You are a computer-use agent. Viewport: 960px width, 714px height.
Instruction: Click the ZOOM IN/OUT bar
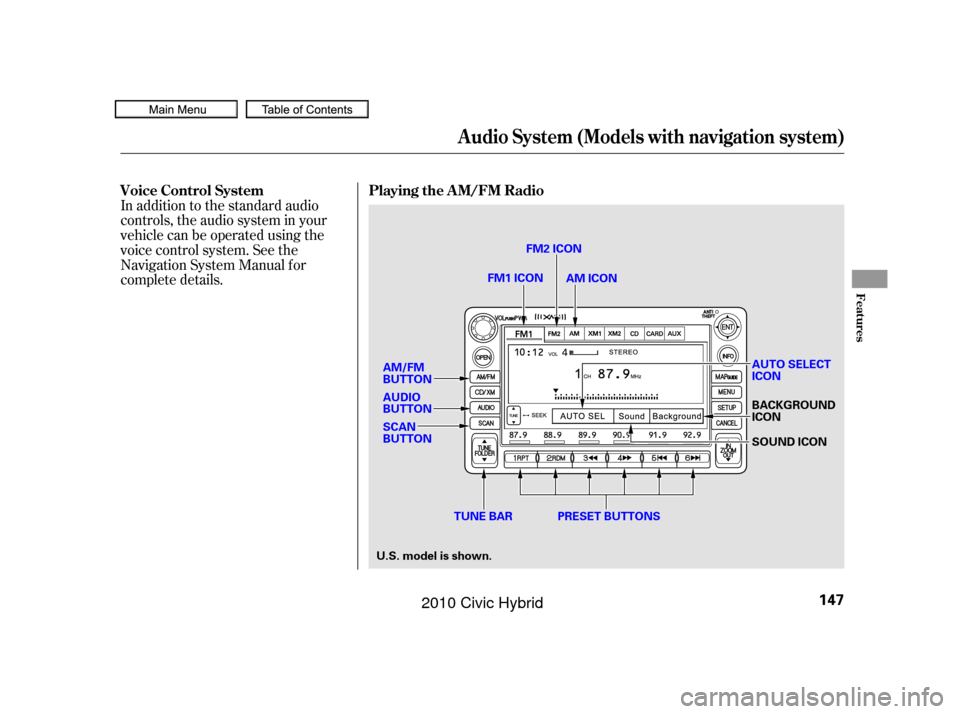pyautogui.click(x=728, y=450)
